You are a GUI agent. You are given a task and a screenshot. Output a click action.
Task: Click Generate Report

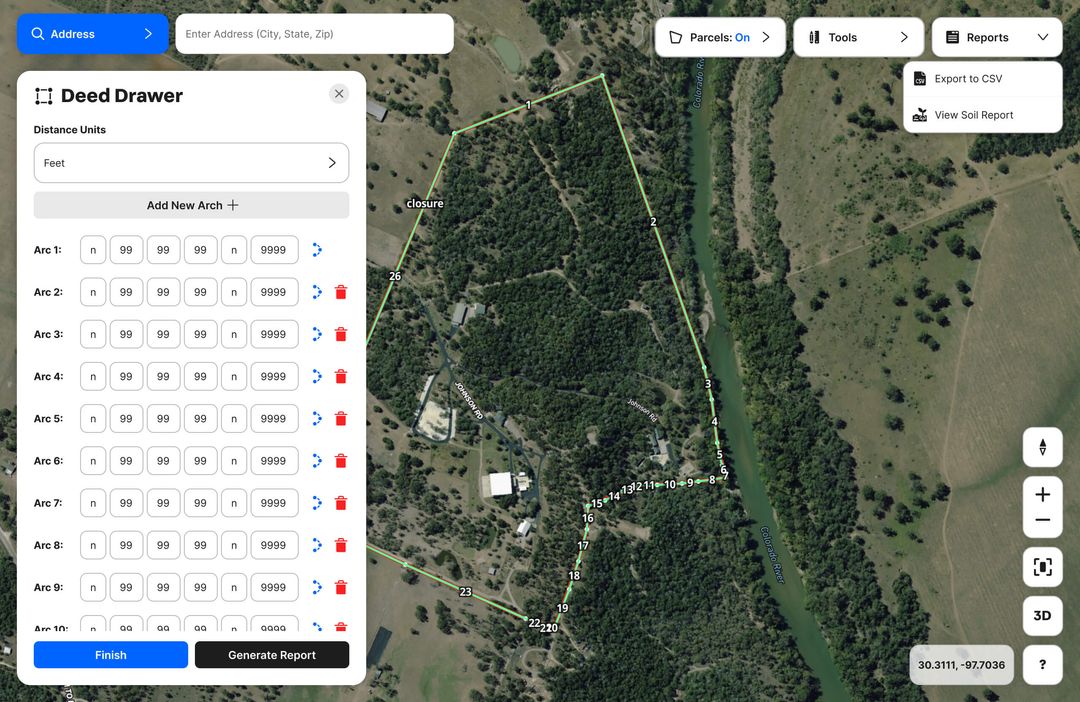[271, 654]
